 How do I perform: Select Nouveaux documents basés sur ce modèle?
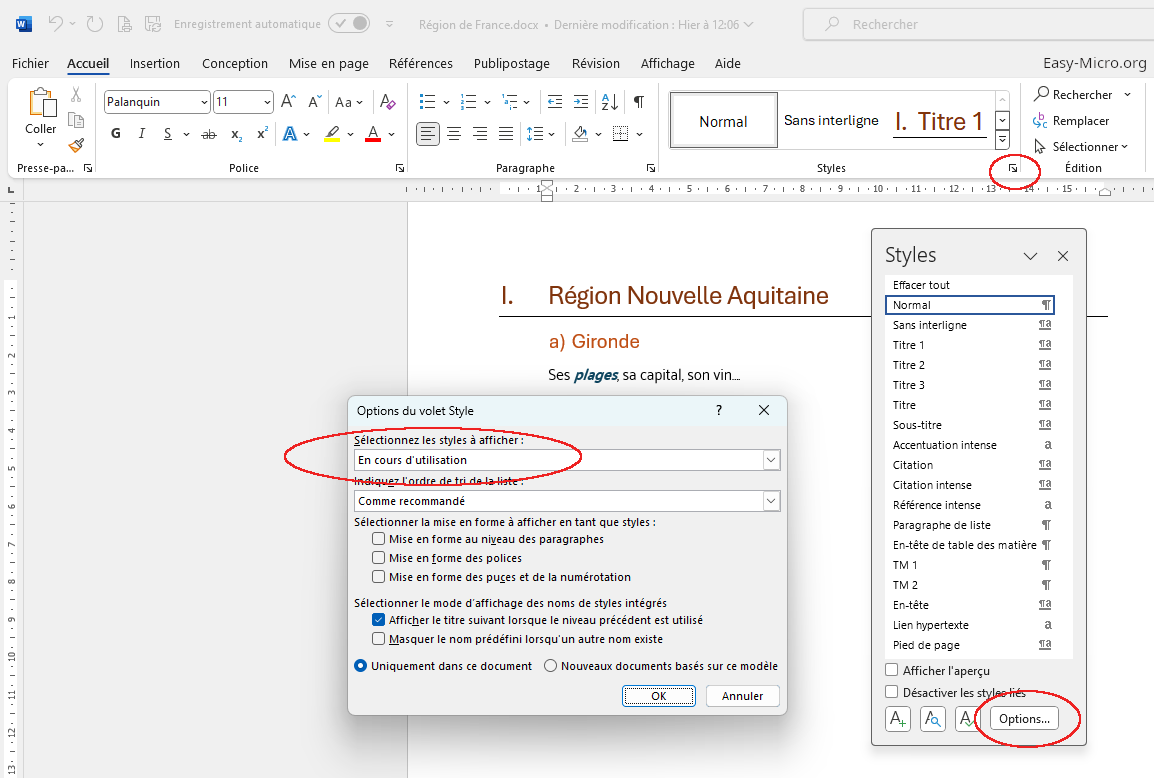[550, 665]
